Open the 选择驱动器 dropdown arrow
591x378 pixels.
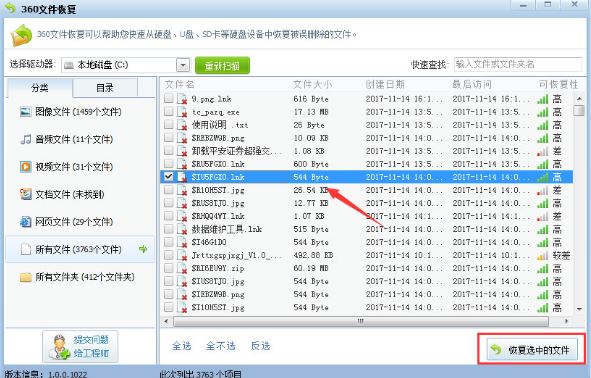pyautogui.click(x=183, y=65)
